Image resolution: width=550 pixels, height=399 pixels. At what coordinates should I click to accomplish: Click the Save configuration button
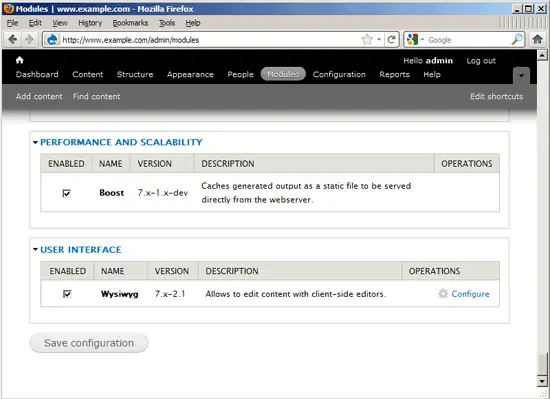(89, 343)
